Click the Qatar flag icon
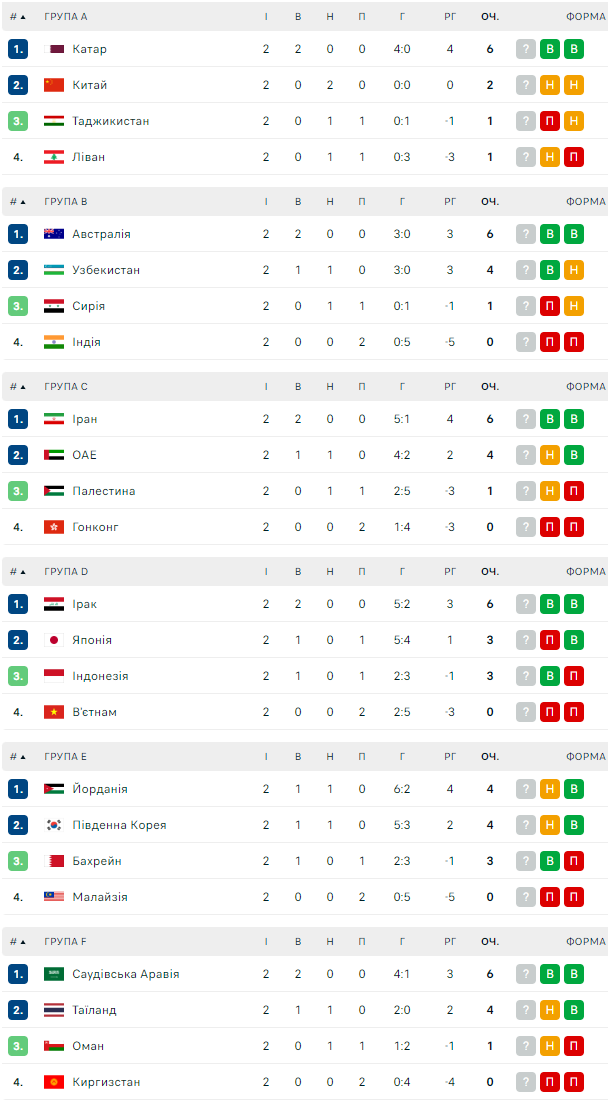608x1105 pixels. [x=54, y=49]
